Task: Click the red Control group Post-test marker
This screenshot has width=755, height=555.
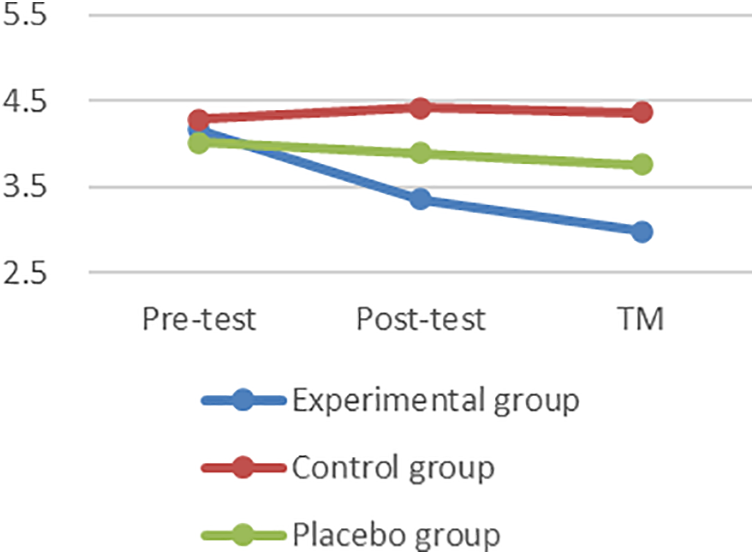Action: [420, 107]
